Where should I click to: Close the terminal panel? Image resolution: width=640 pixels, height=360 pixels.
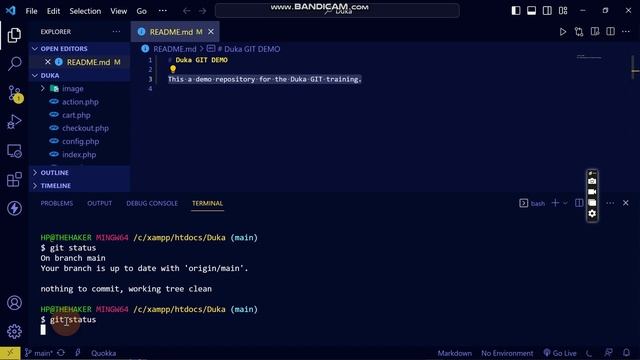pyautogui.click(x=626, y=203)
